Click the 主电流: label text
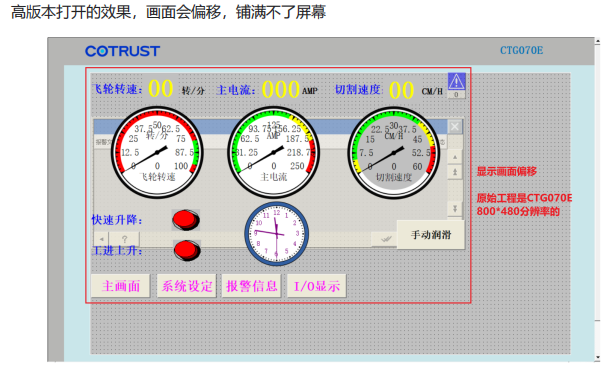The image size is (611, 372). [236, 90]
